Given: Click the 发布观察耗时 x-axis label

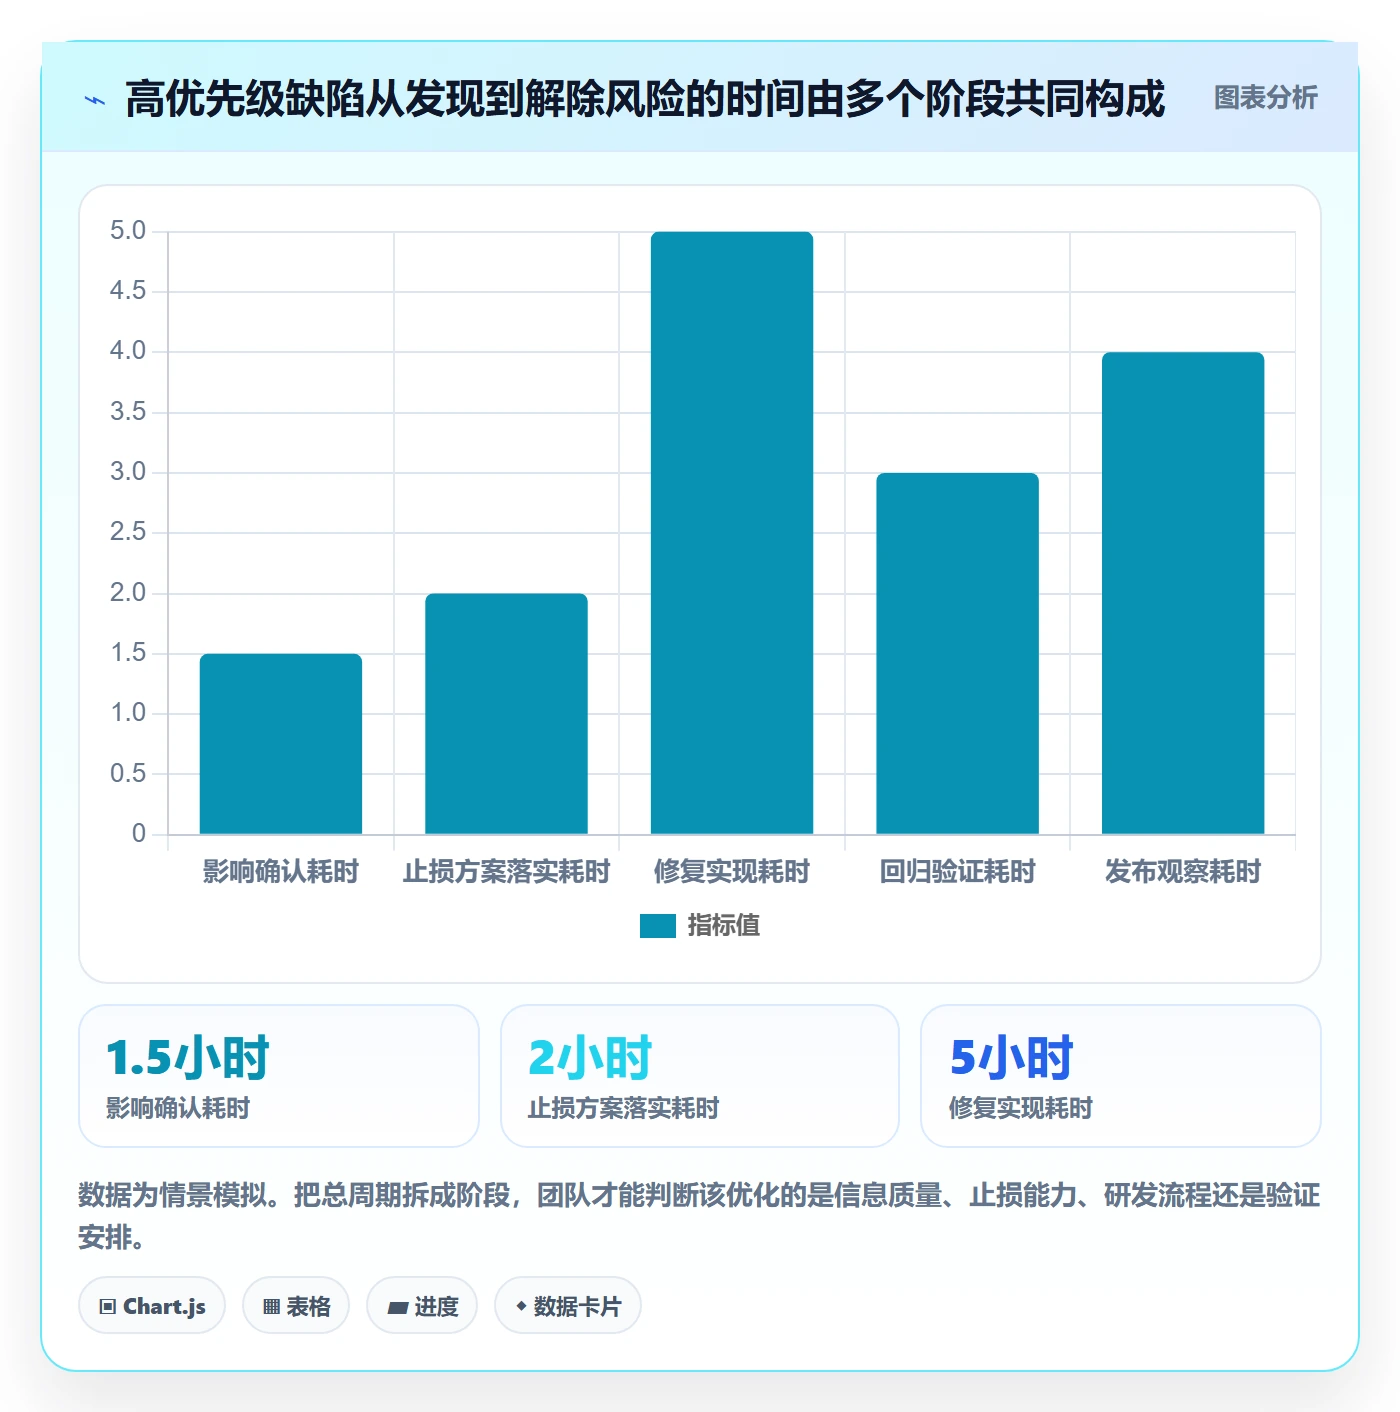Looking at the screenshot, I should (1183, 872).
